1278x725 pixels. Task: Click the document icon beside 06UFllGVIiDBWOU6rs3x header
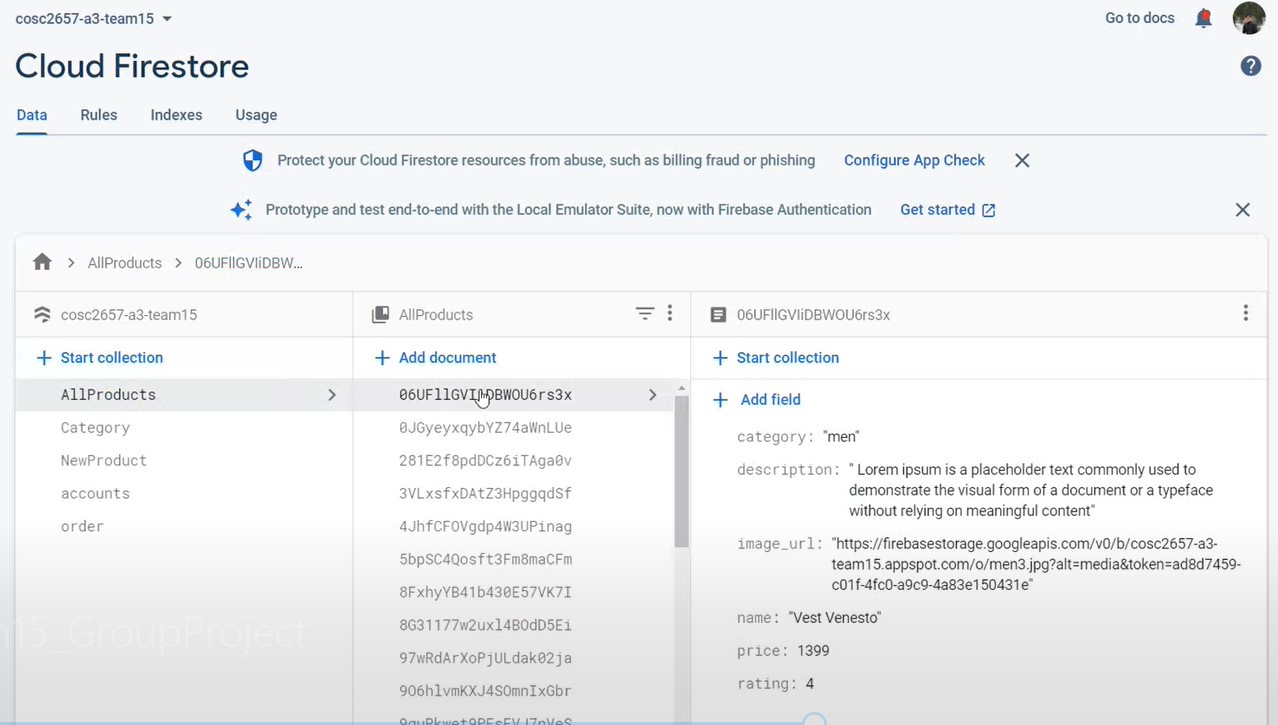coord(718,314)
